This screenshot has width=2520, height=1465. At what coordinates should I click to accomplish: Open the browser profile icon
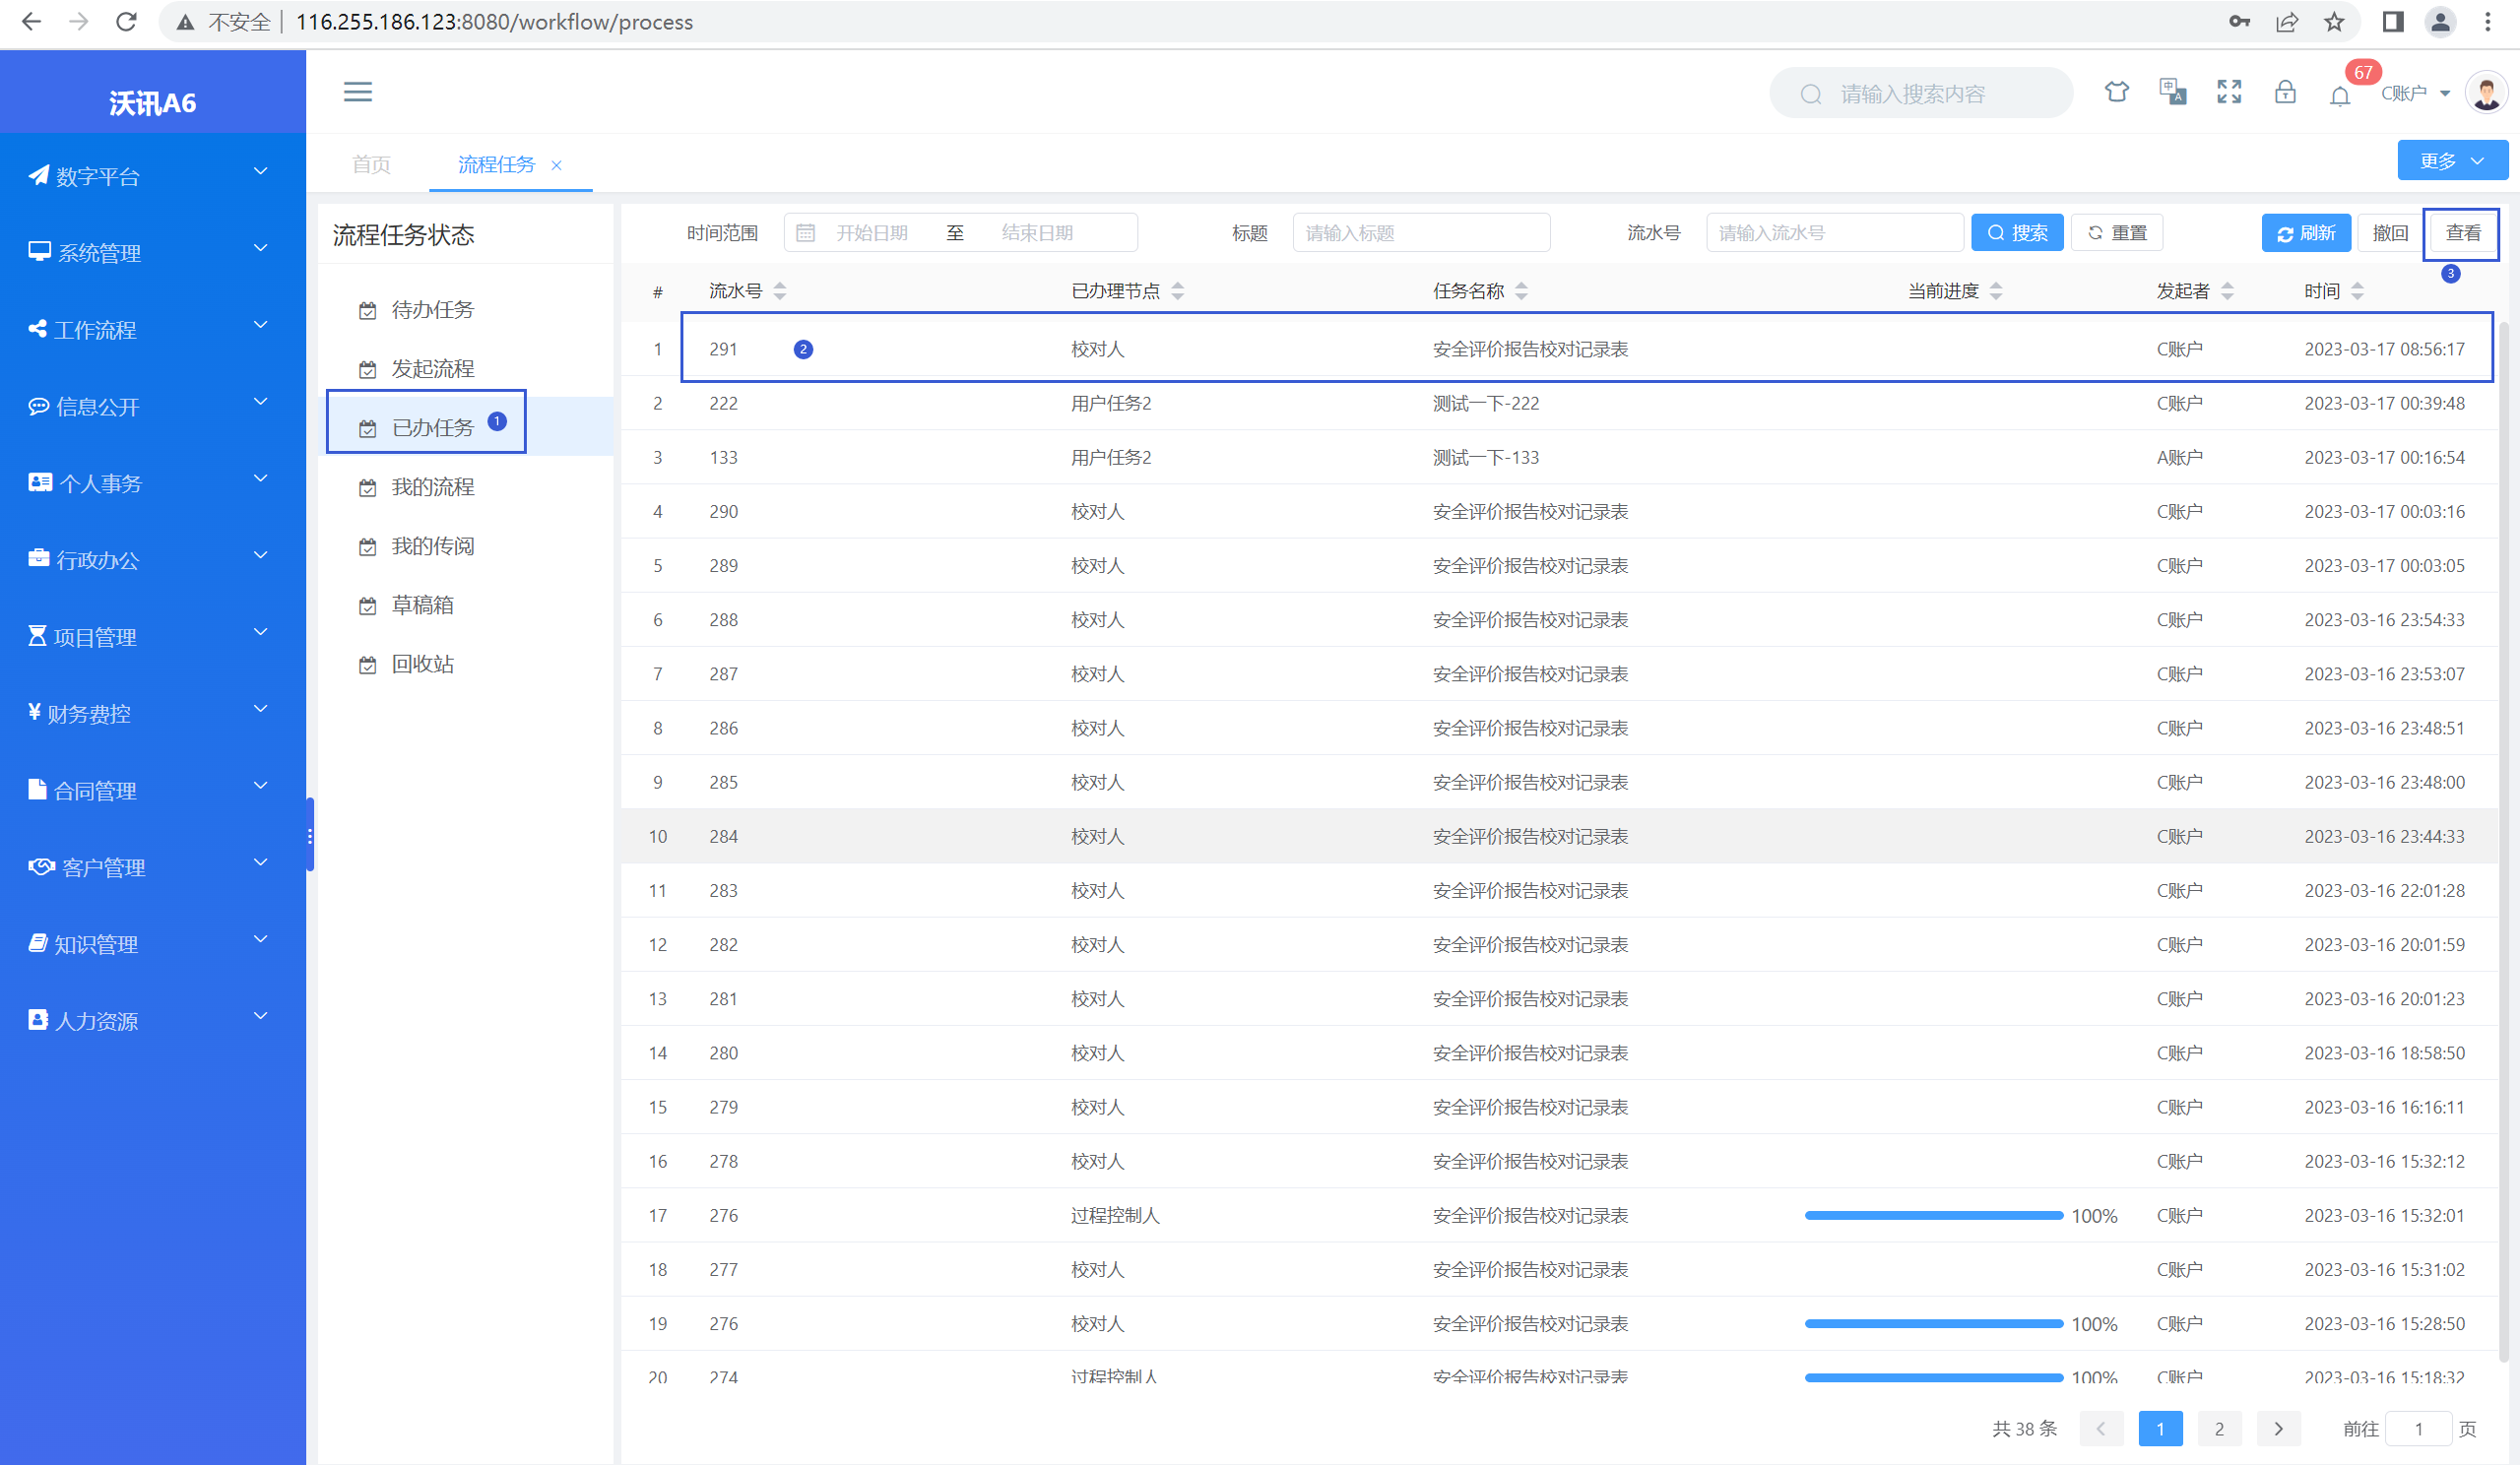(x=2441, y=22)
